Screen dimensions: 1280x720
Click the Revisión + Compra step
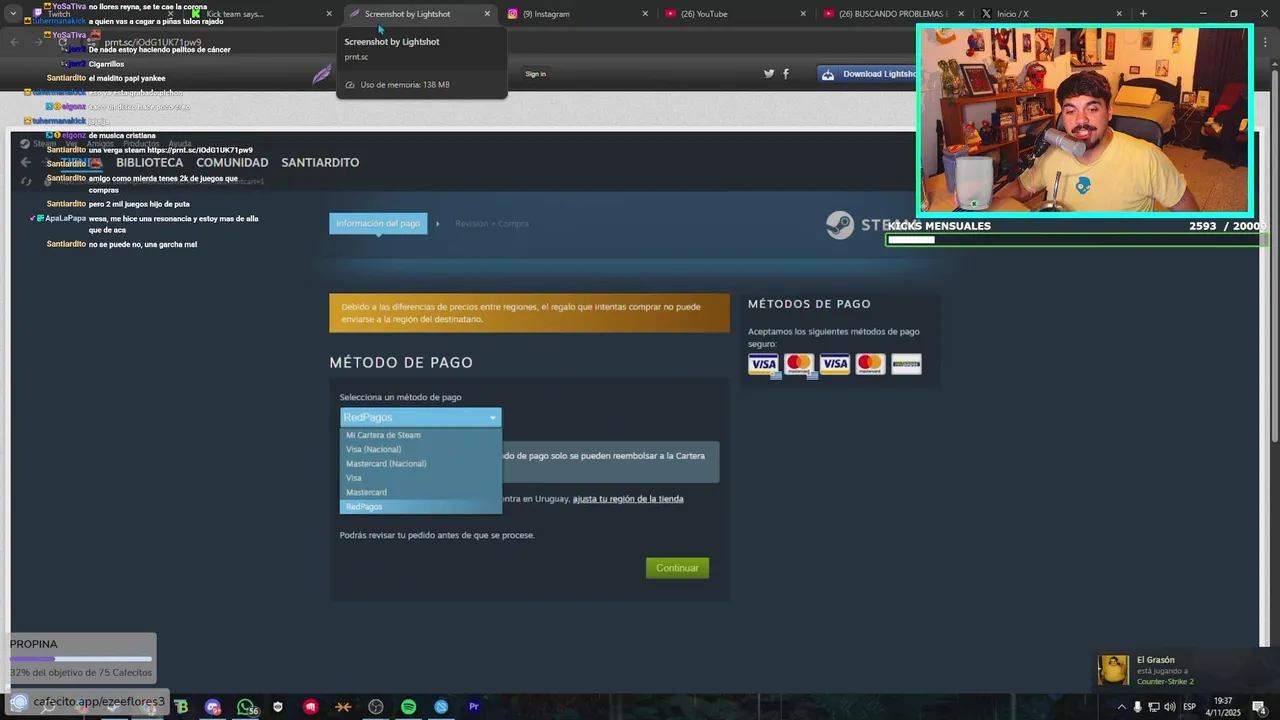[492, 224]
